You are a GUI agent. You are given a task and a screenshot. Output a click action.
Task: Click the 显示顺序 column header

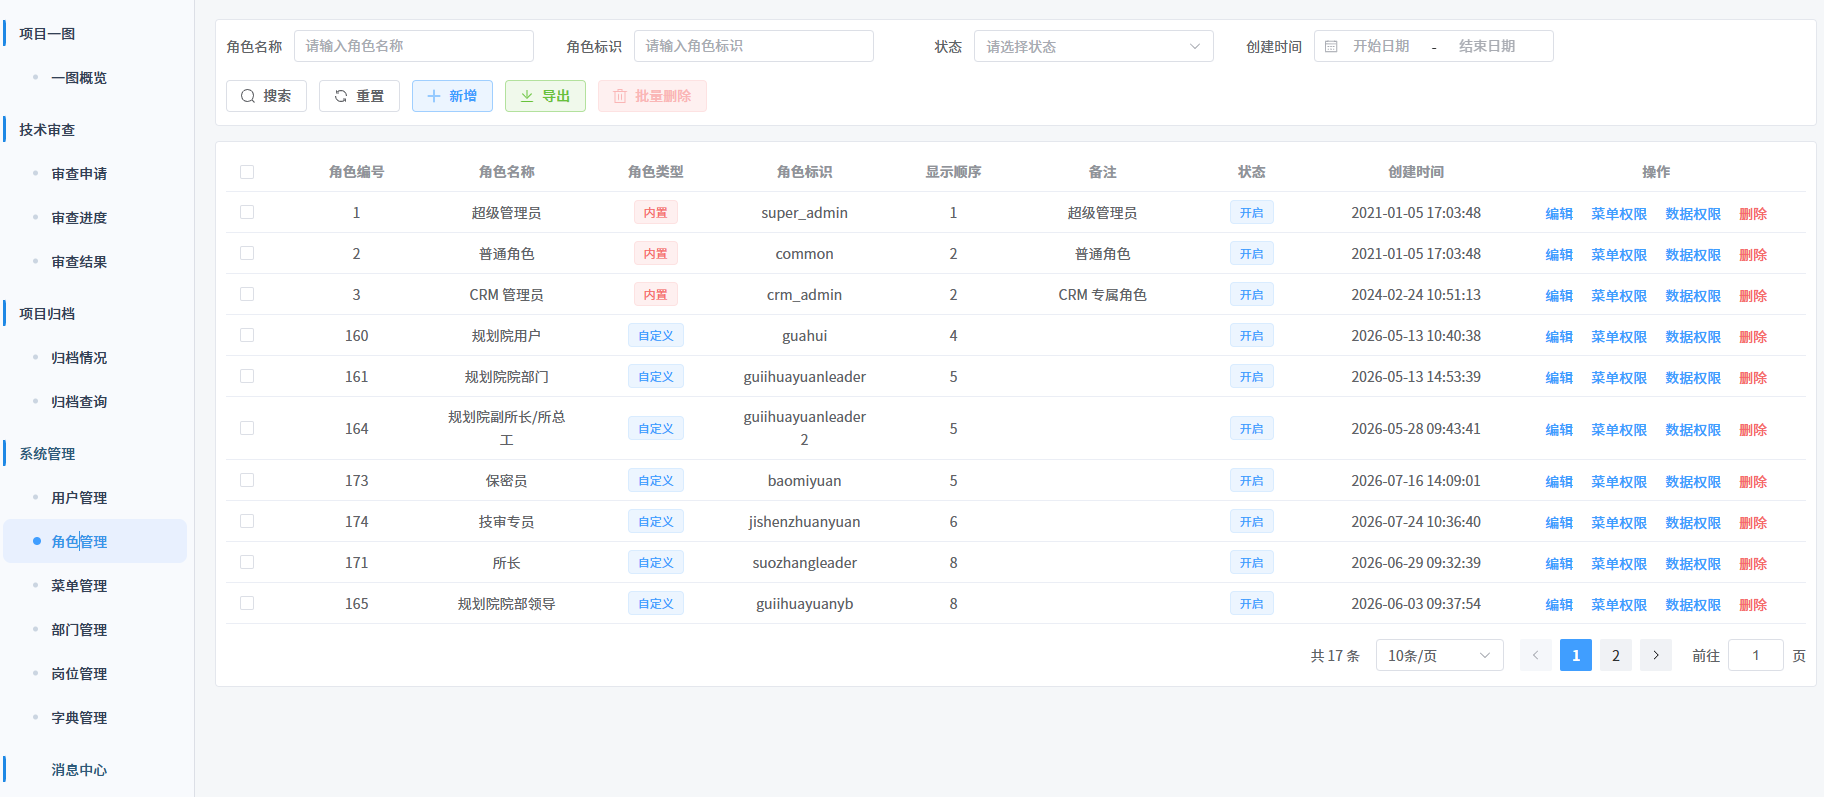[x=953, y=172]
